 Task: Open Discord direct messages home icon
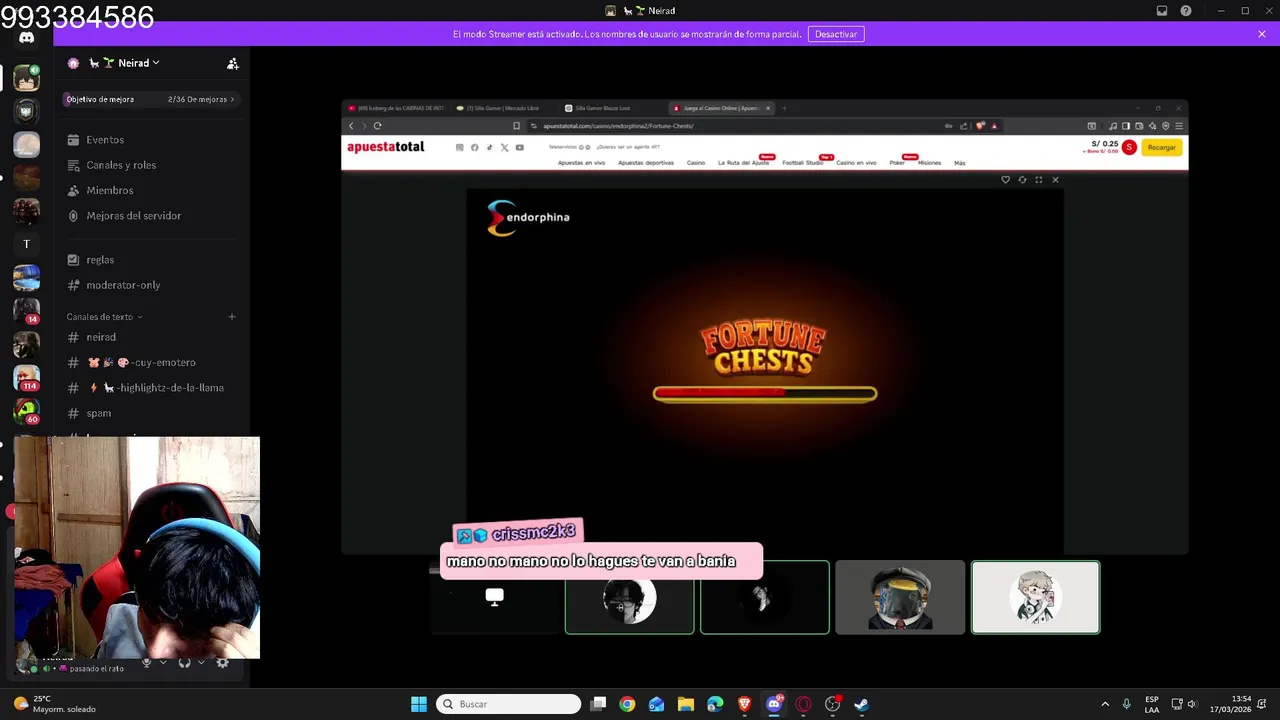click(x=26, y=38)
